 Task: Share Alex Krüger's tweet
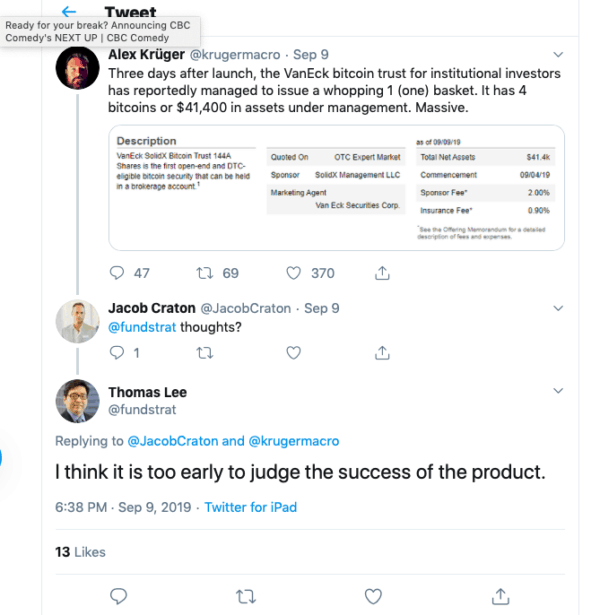click(x=382, y=272)
